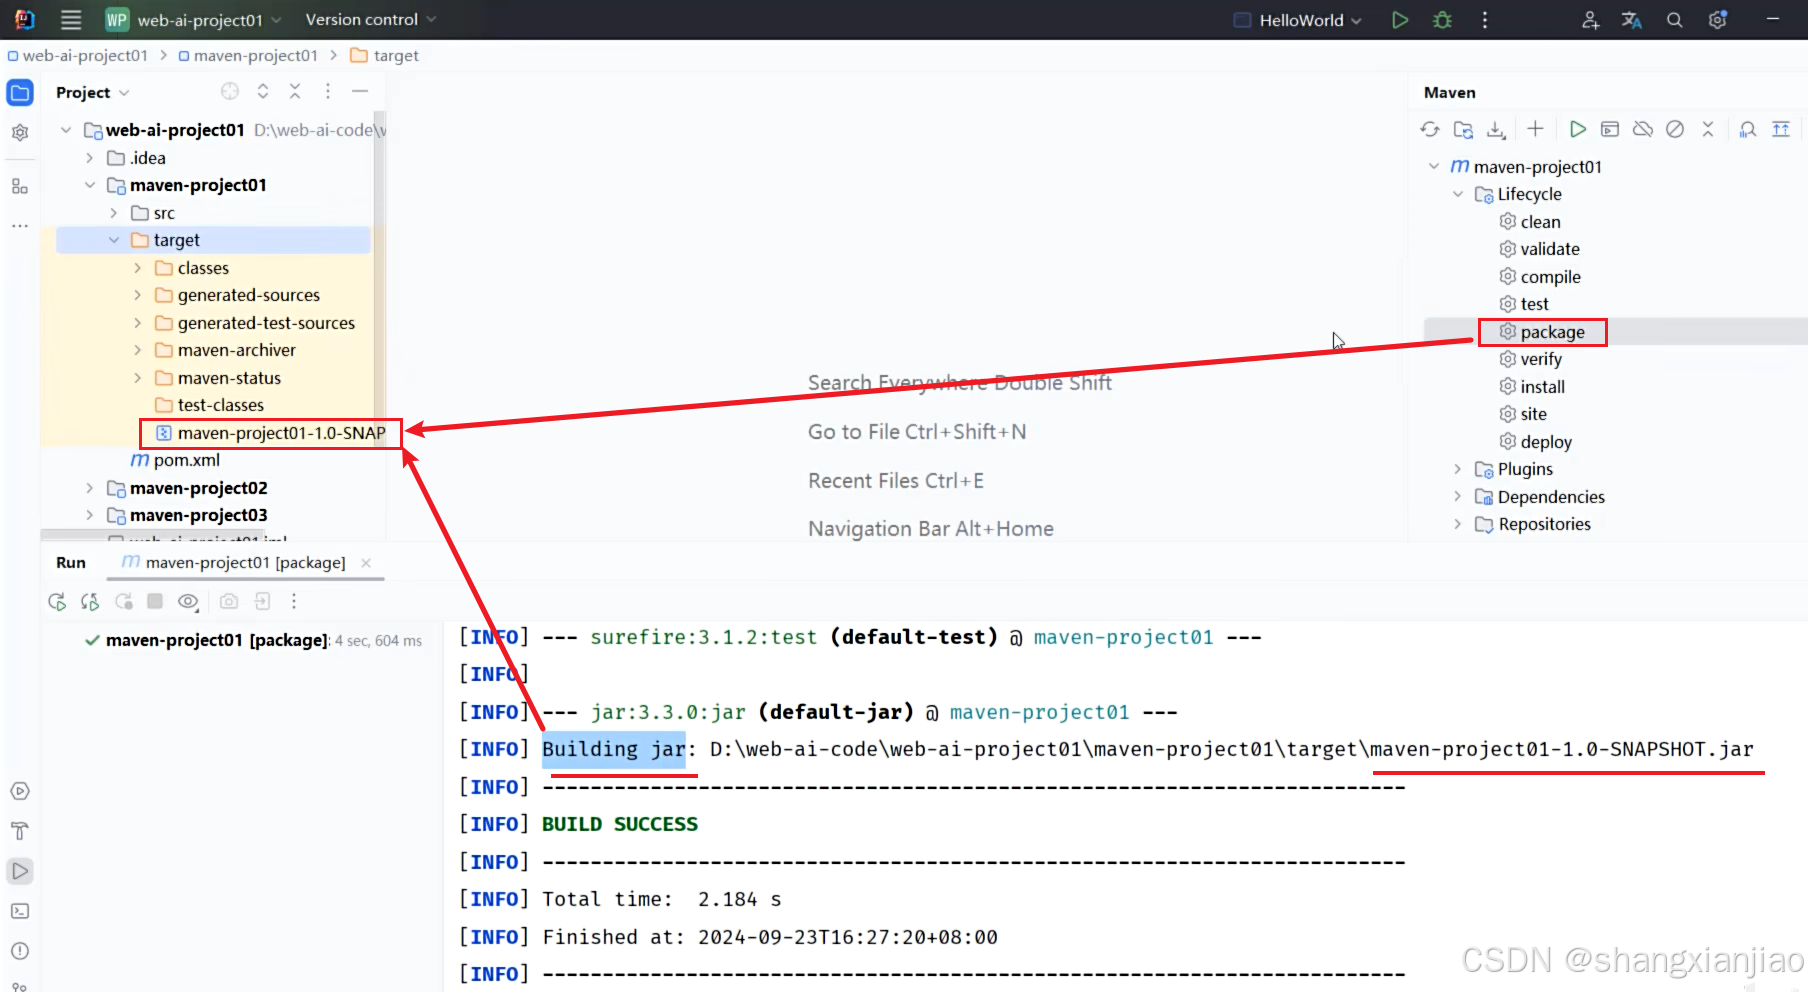1808x992 pixels.
Task: Select the deploy lifecycle phase
Action: (1535, 442)
